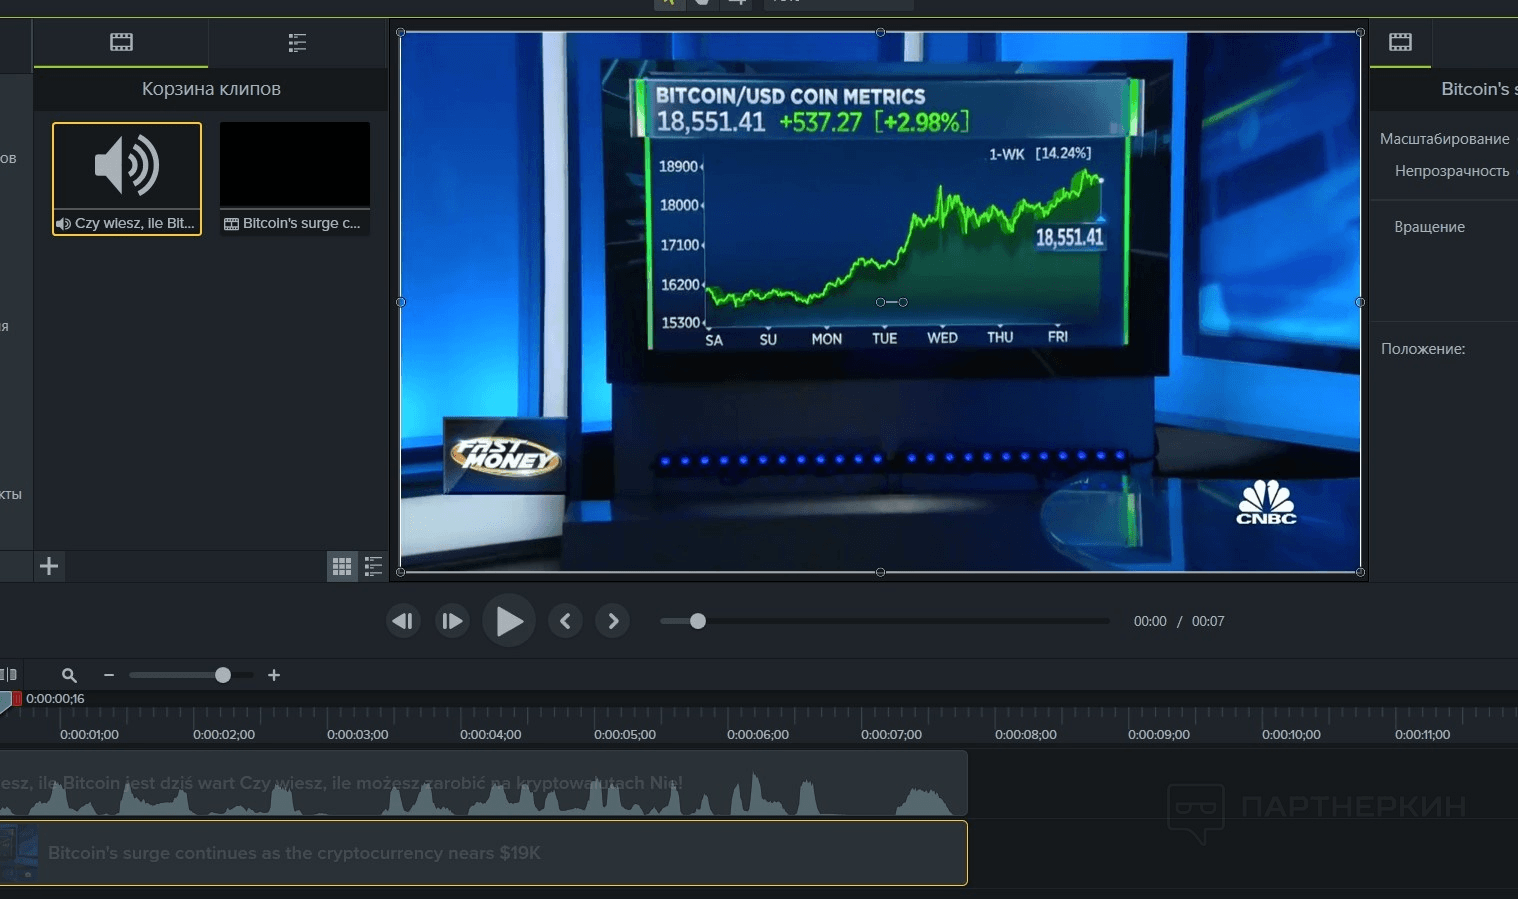Click the timeline zoom slider handle
The image size is (1518, 899).
click(x=223, y=675)
